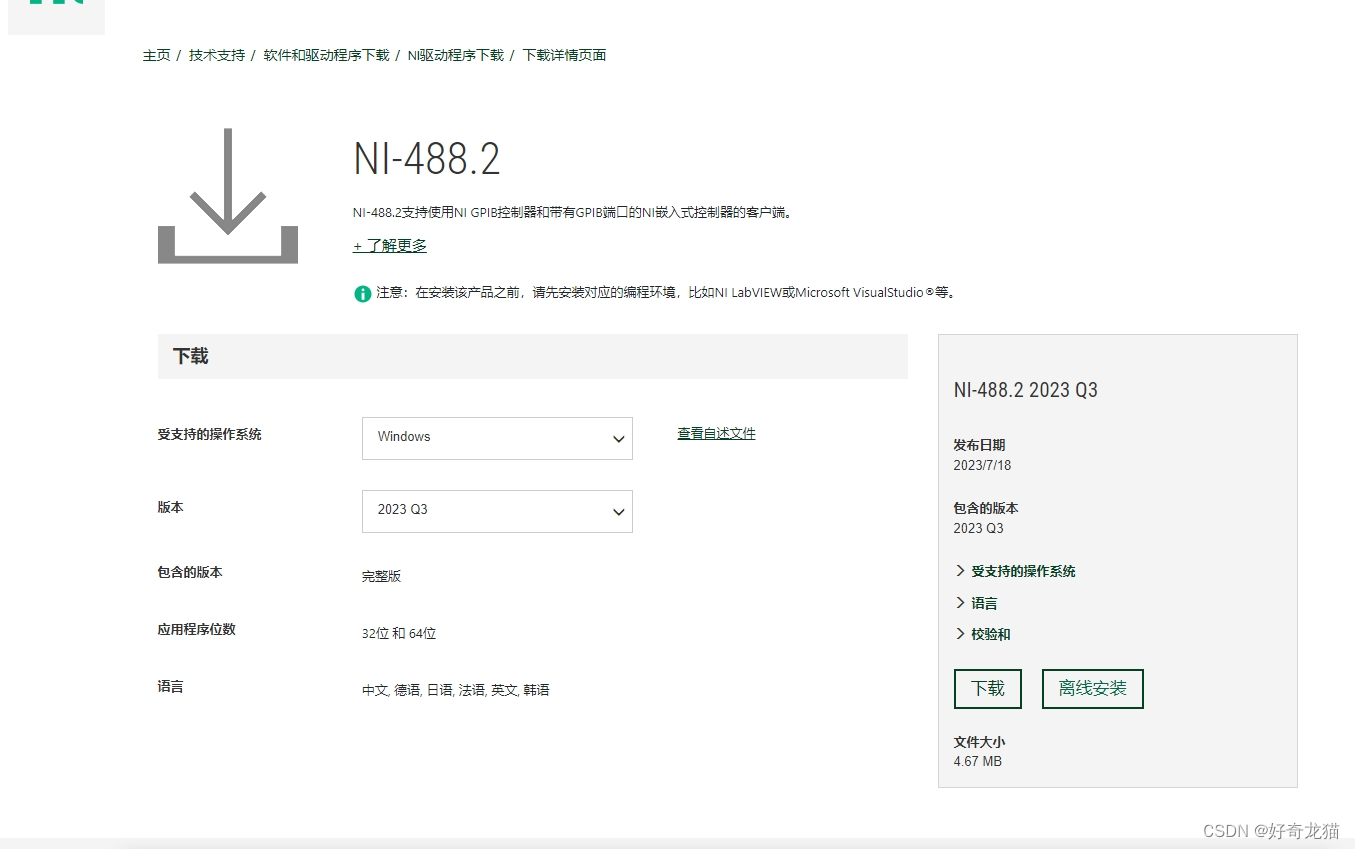This screenshot has width=1355, height=849.
Task: Go to 主页 in breadcrumb
Action: tap(157, 55)
